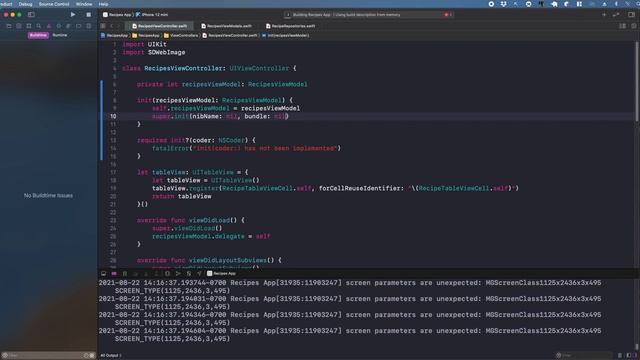
Task: Open the Test navigator icon
Action: [58, 26]
